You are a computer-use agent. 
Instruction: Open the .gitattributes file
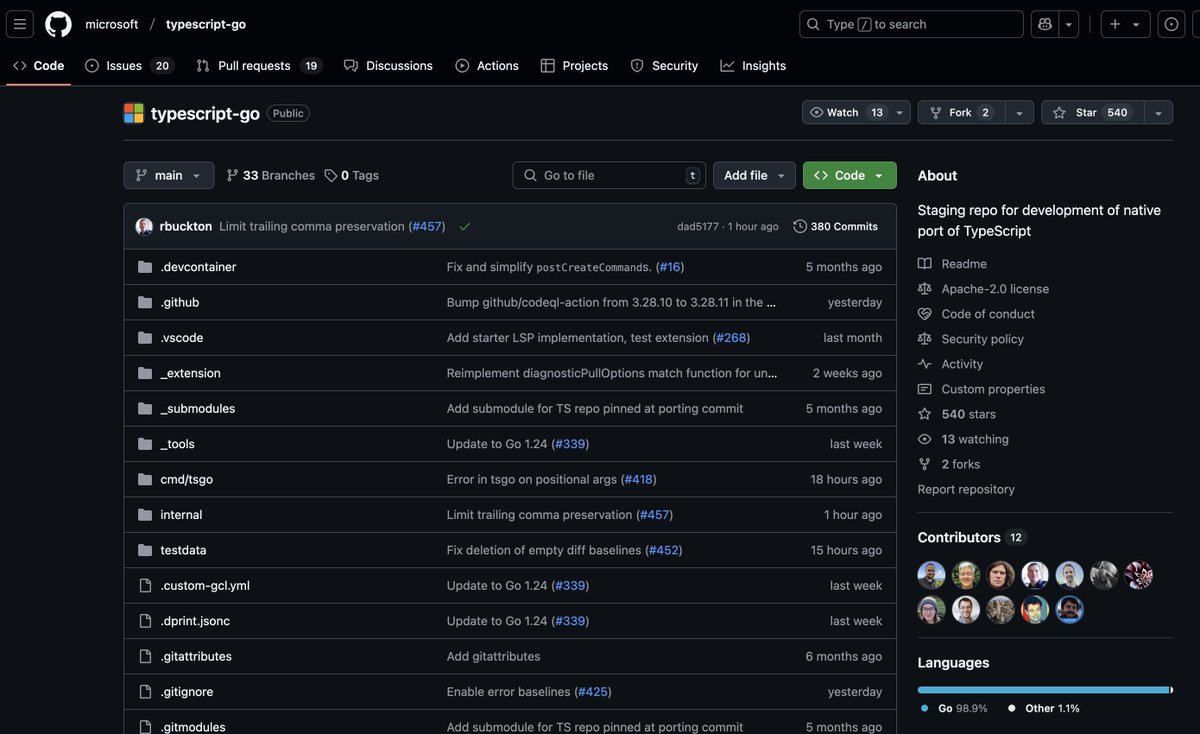(196, 657)
